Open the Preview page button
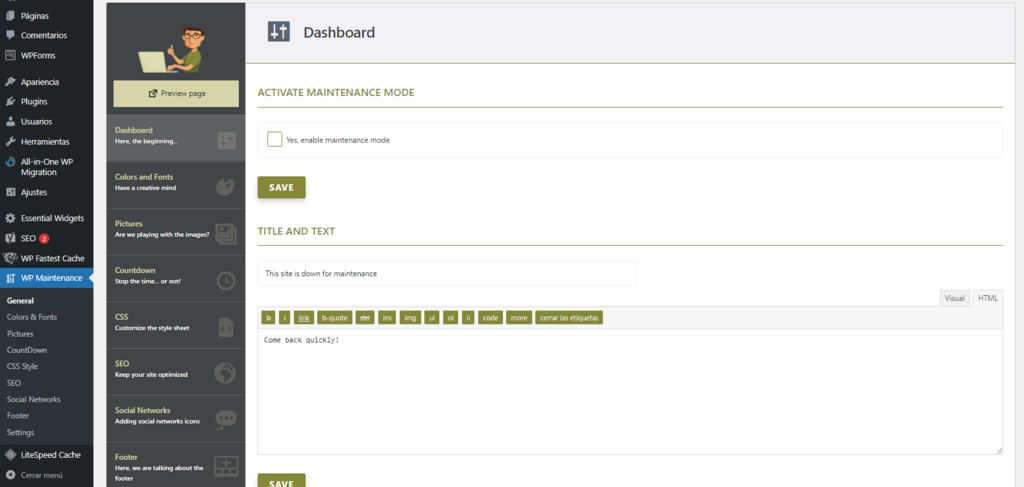 [x=176, y=93]
